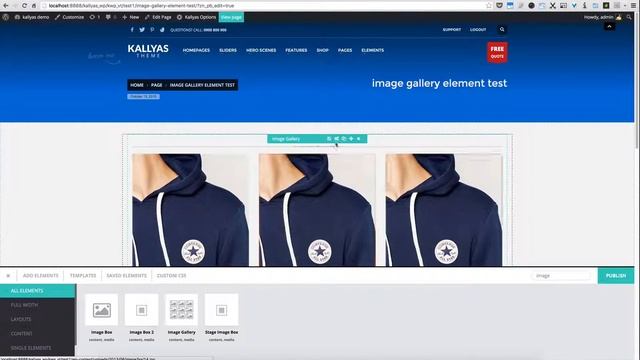Open the Features nav menu
640x360 pixels.
(296, 50)
